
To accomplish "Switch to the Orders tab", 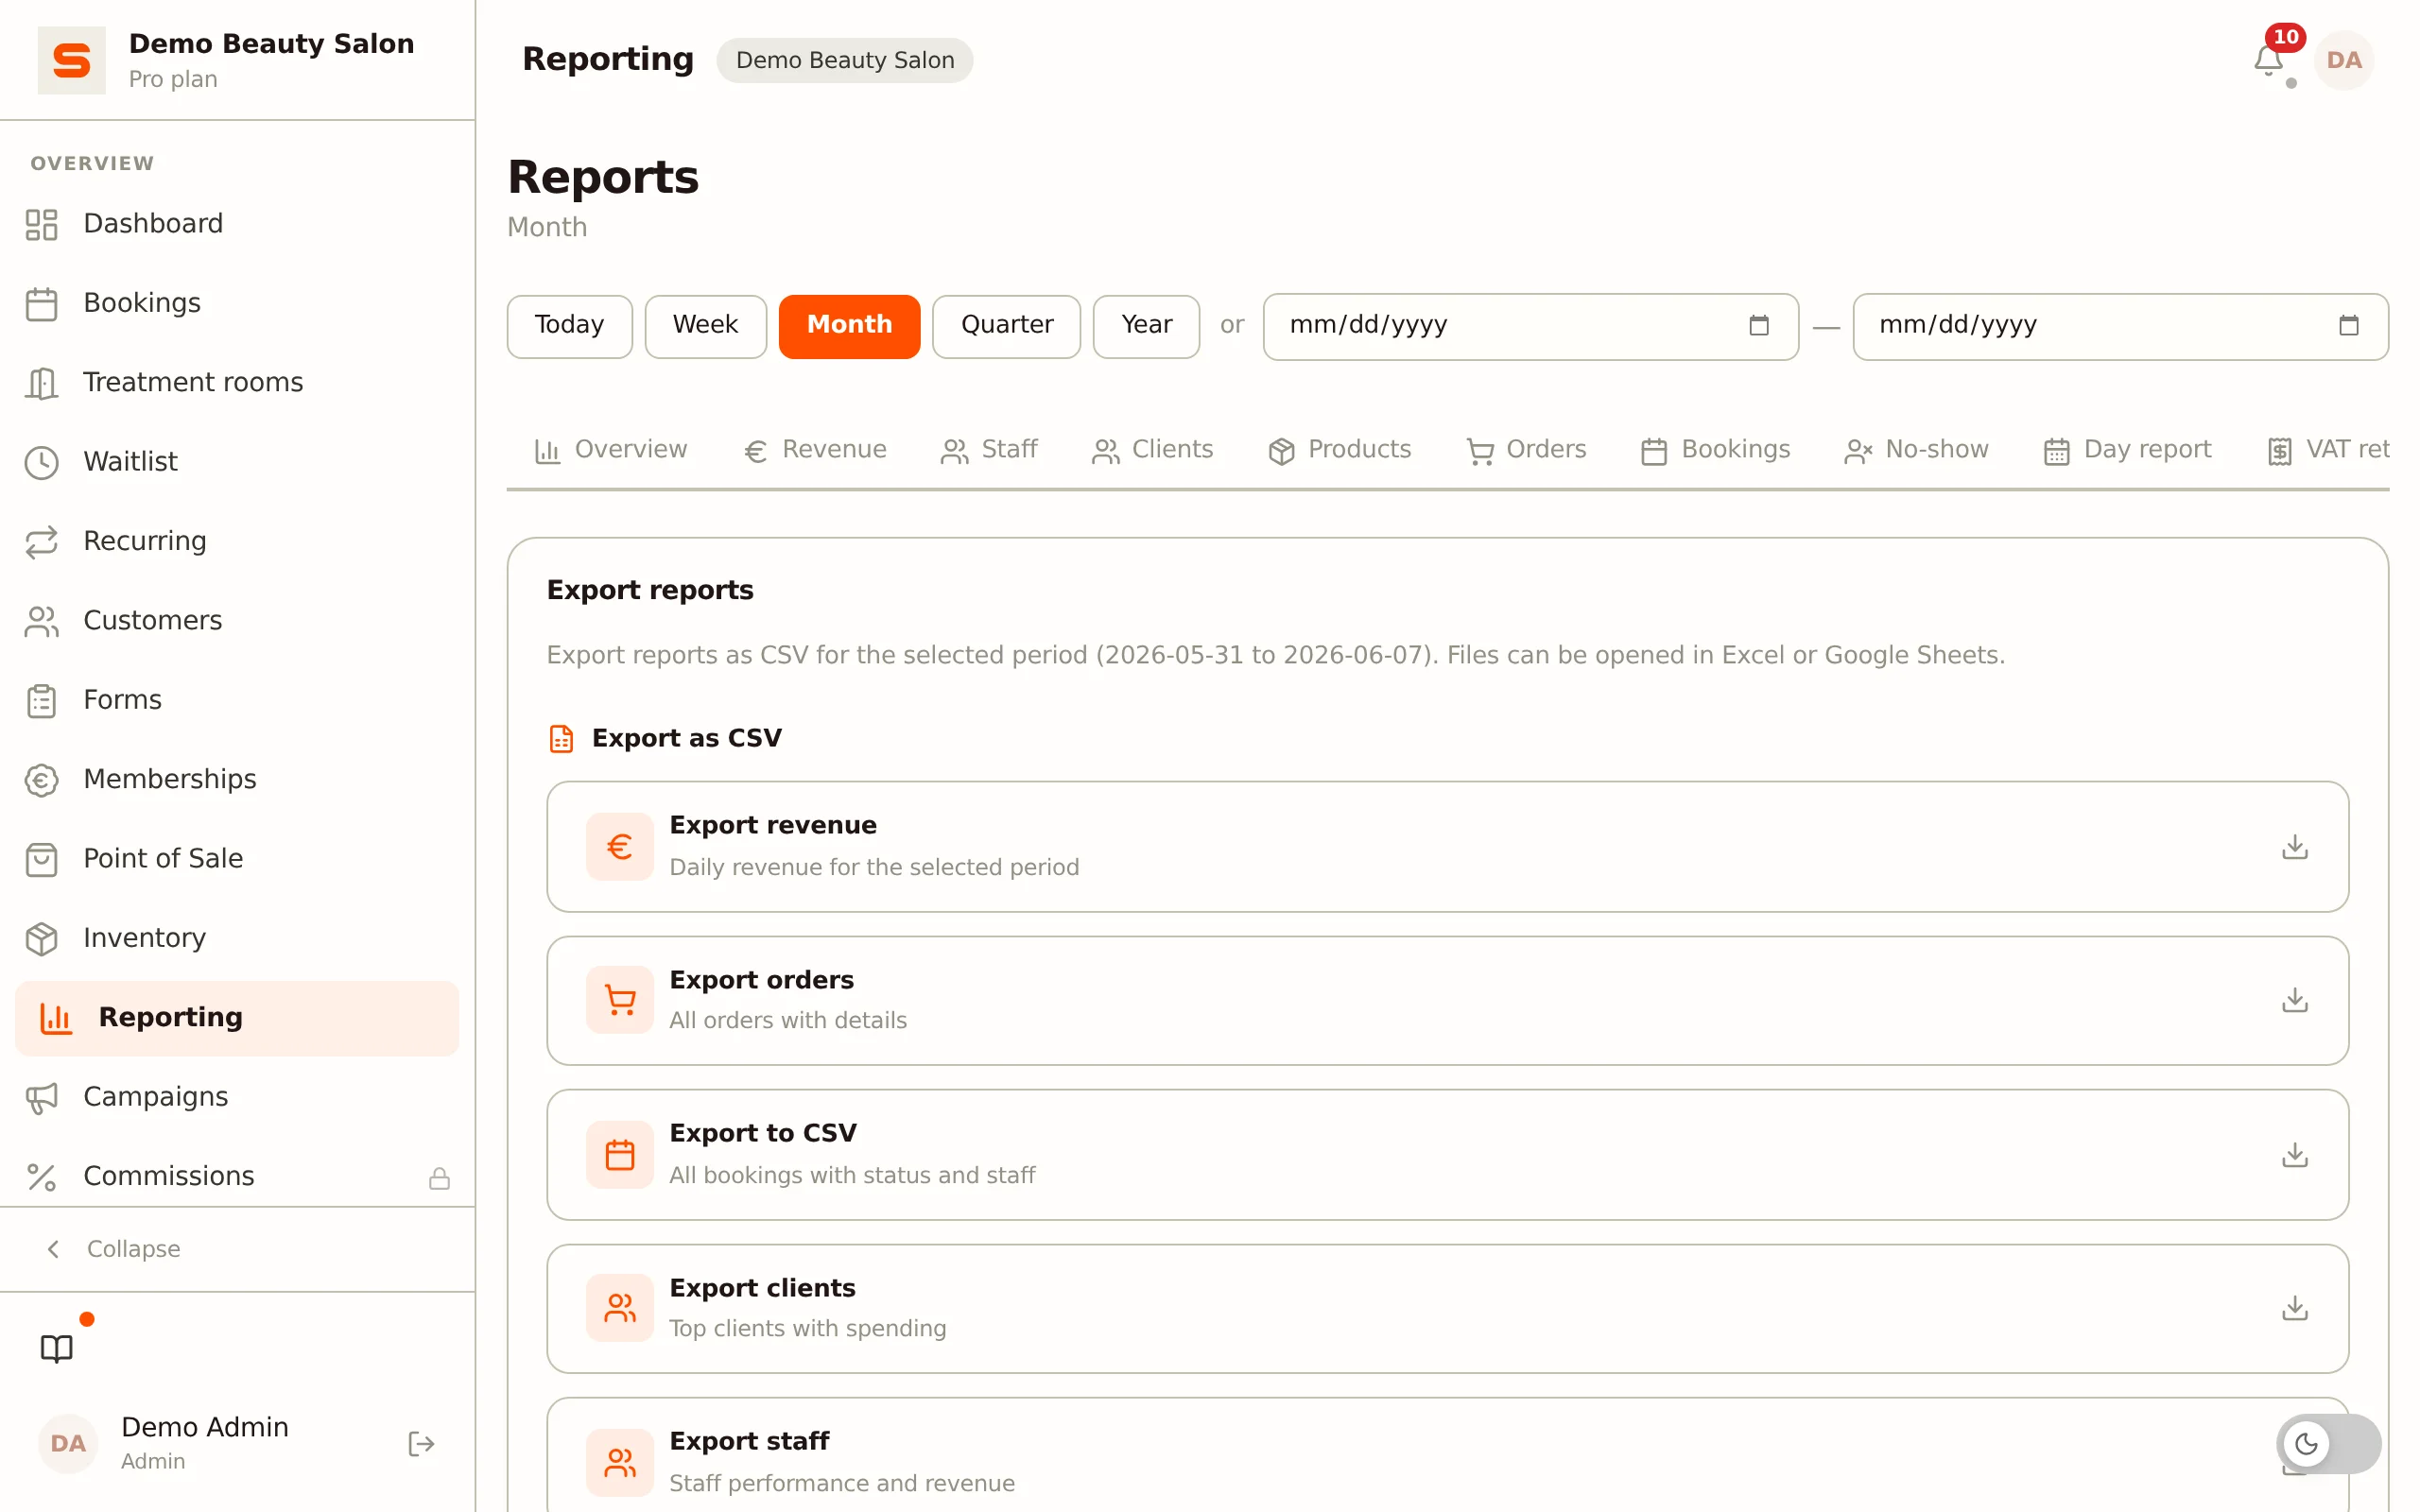I will [1526, 450].
